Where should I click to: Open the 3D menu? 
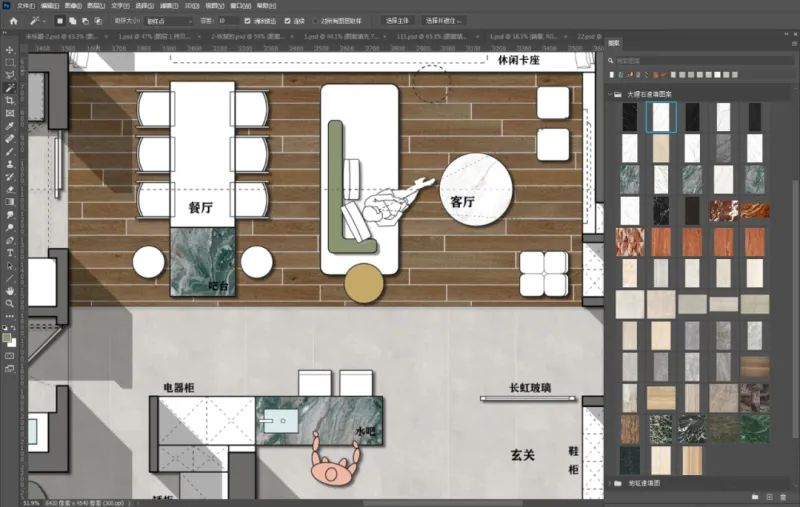[190, 5]
